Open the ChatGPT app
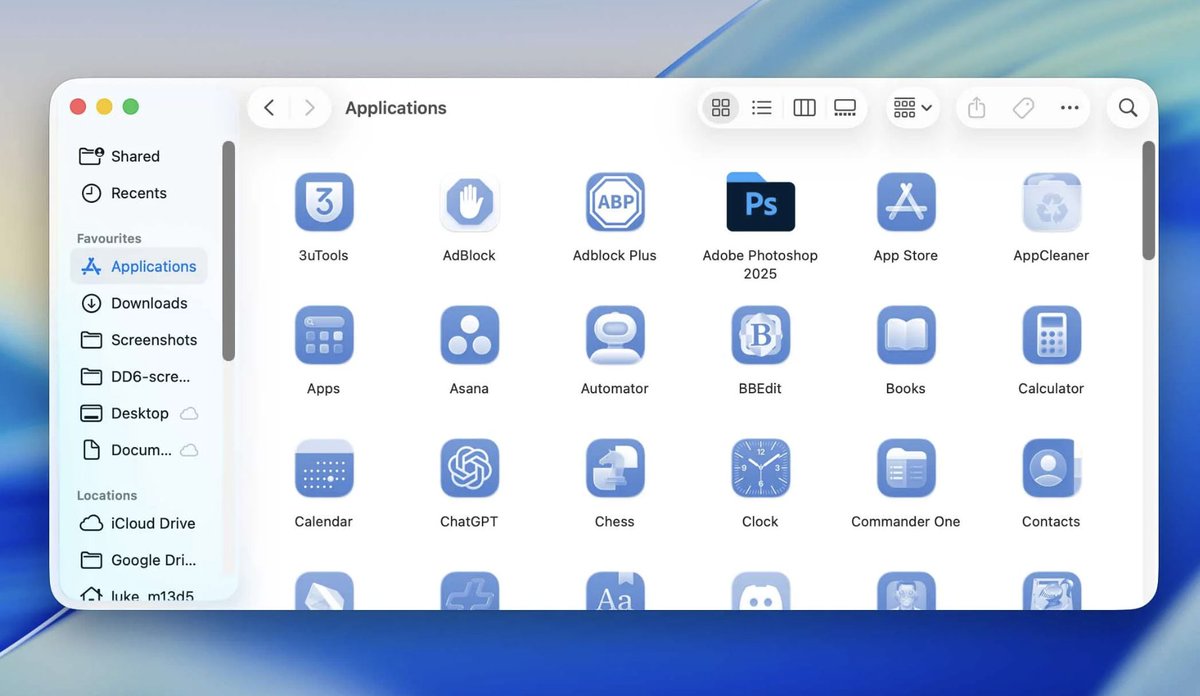 coord(469,468)
